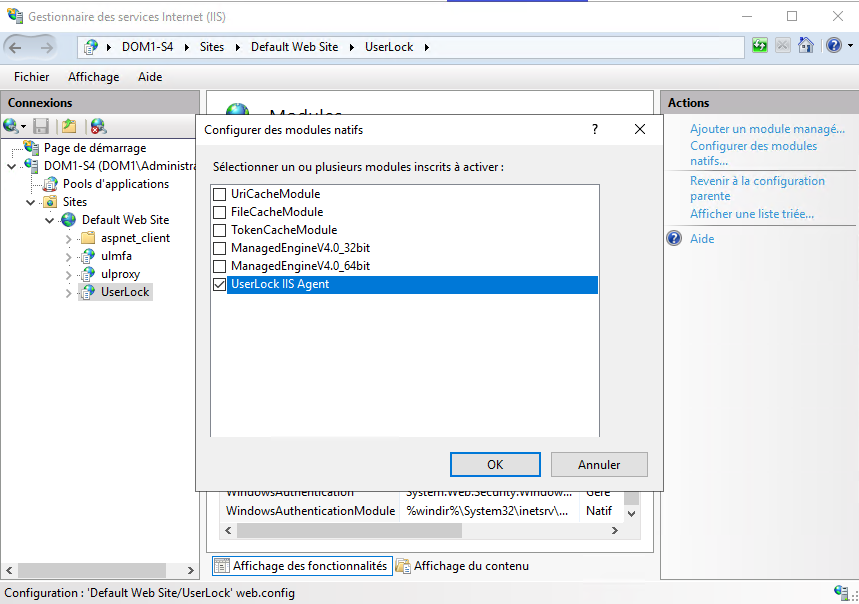Check ManagedEngineV4.0_64bit checkbox

[x=219, y=266]
